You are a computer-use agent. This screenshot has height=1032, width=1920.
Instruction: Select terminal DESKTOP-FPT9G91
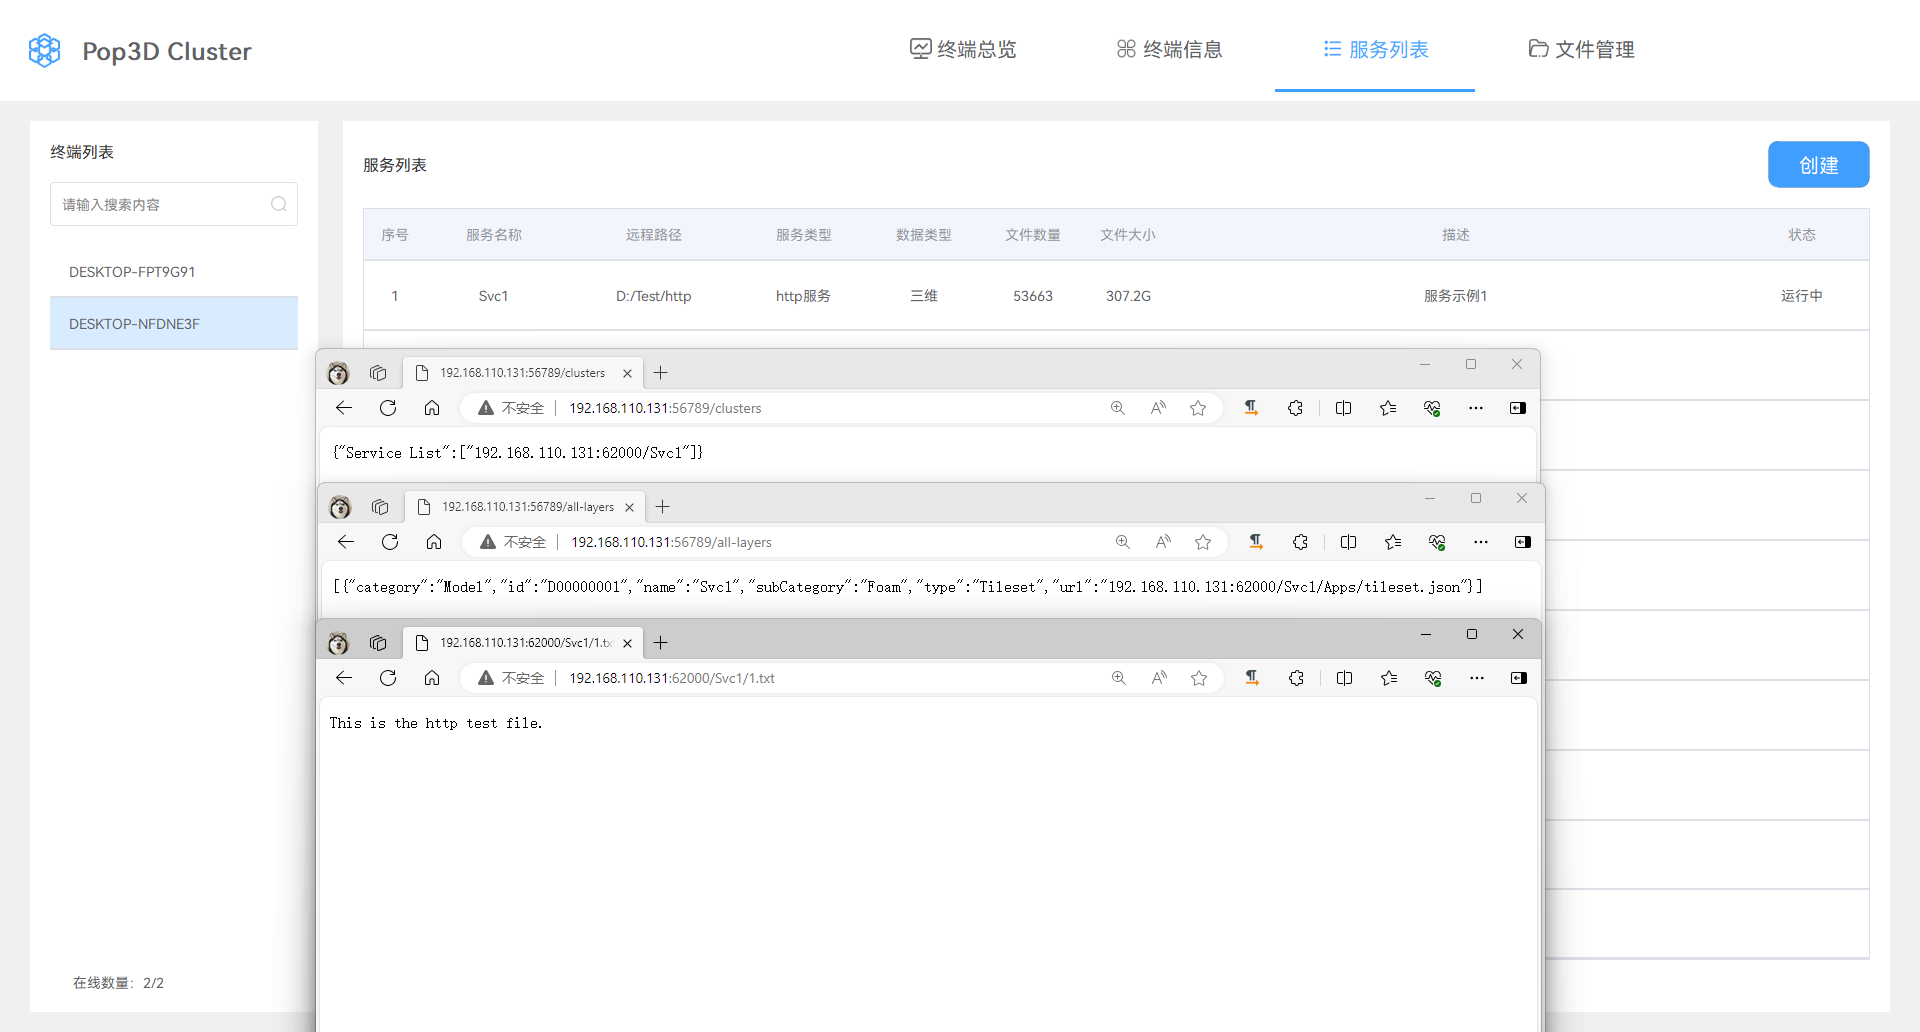tap(174, 272)
